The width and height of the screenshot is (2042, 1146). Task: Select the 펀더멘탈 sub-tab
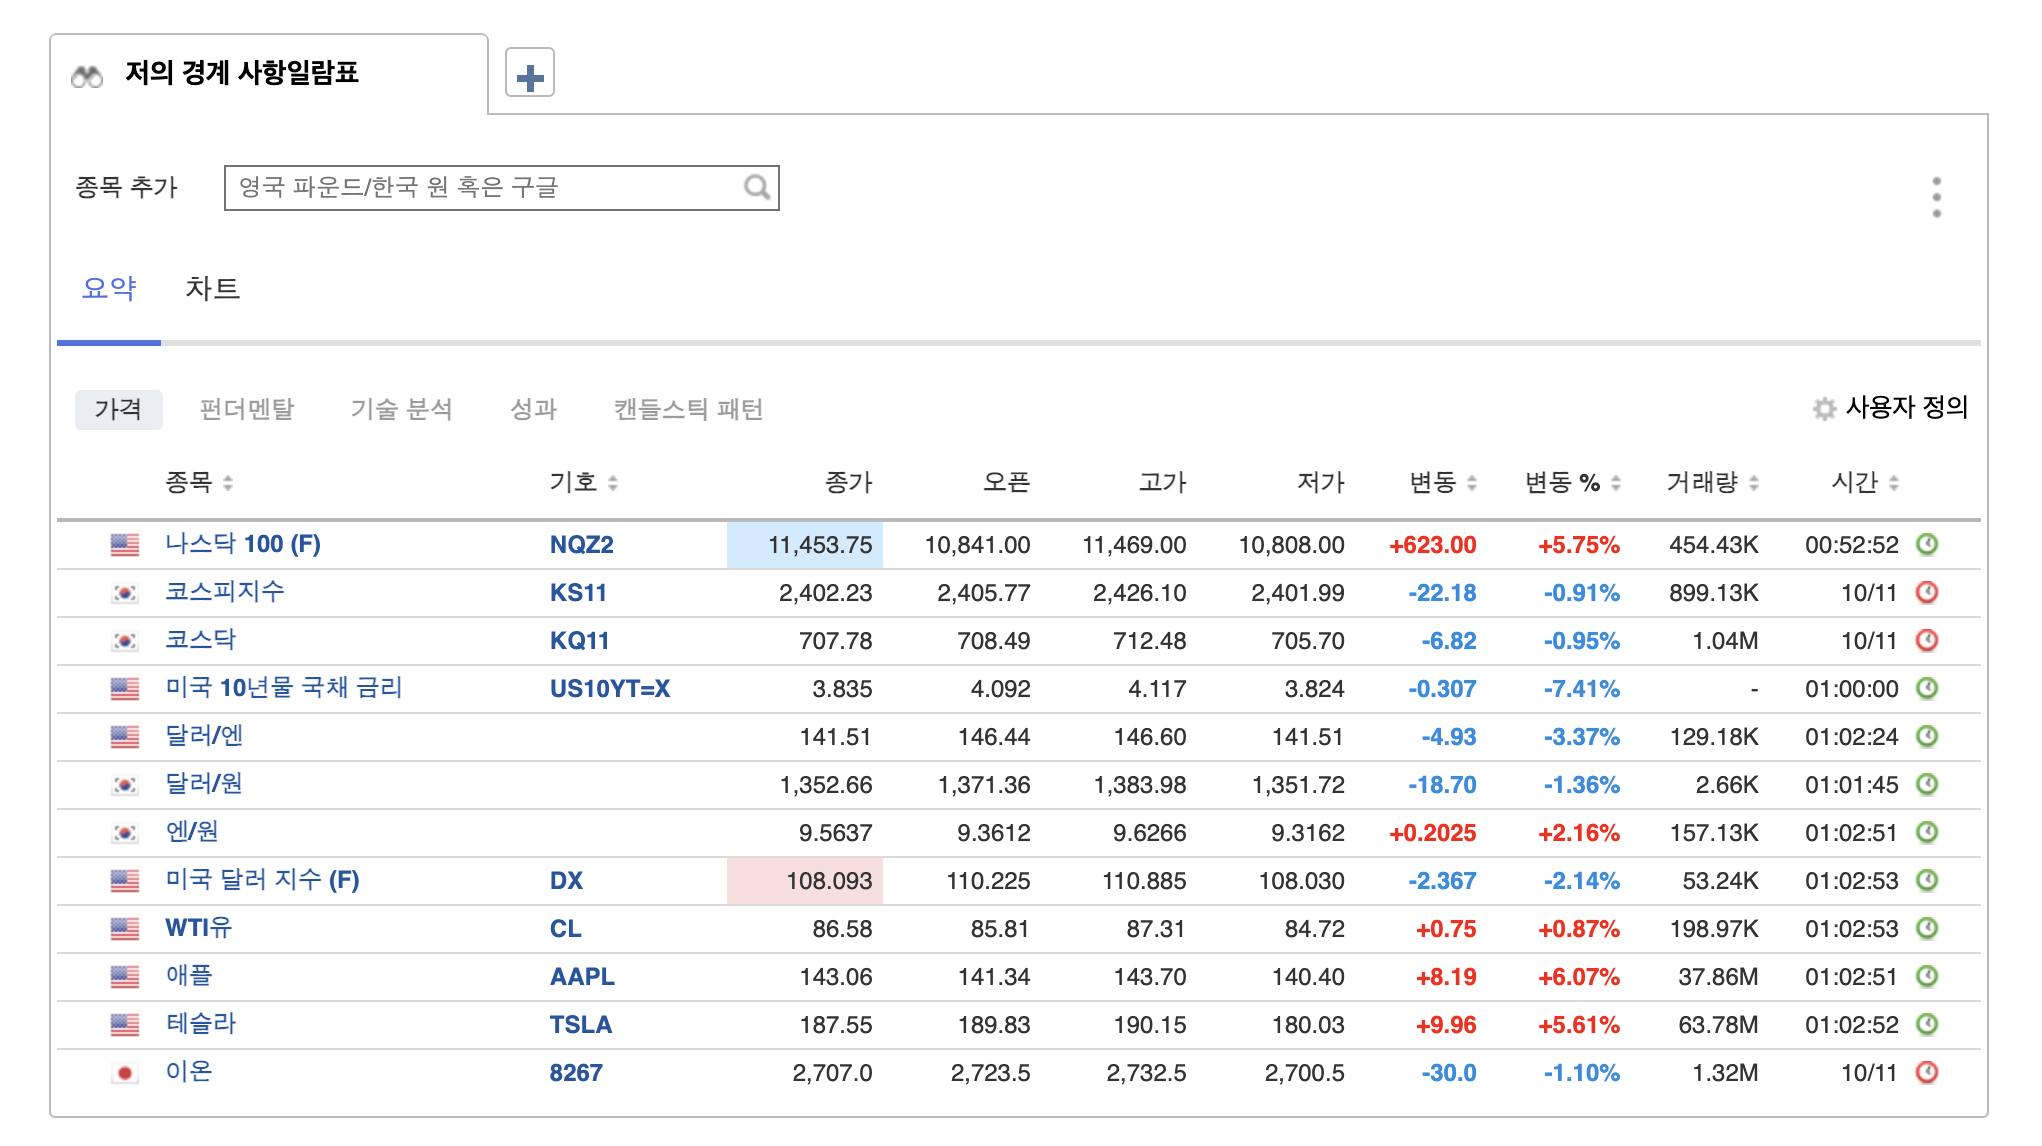click(246, 409)
